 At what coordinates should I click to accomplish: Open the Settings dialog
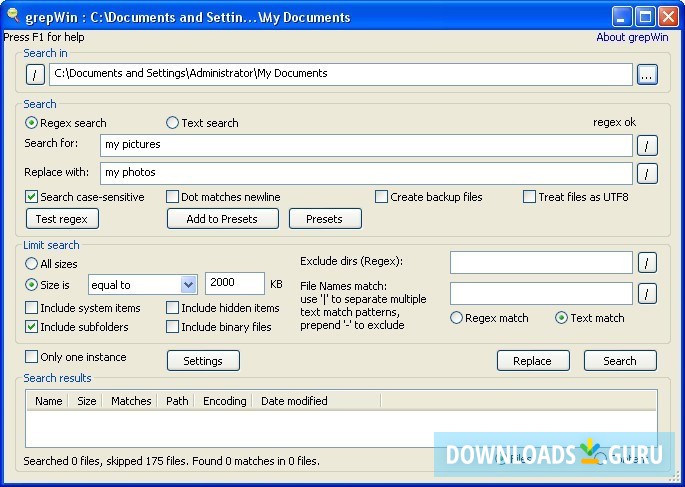(x=203, y=361)
